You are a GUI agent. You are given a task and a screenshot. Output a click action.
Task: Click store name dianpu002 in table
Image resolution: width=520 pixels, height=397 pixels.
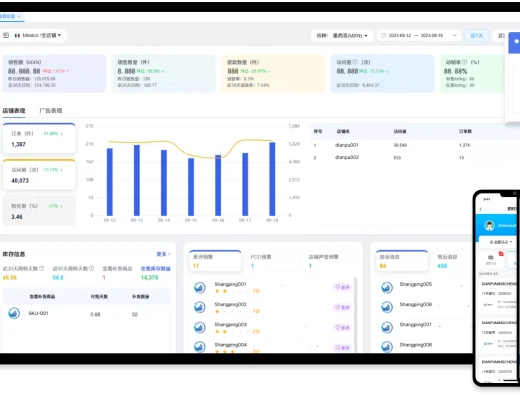[x=347, y=157]
